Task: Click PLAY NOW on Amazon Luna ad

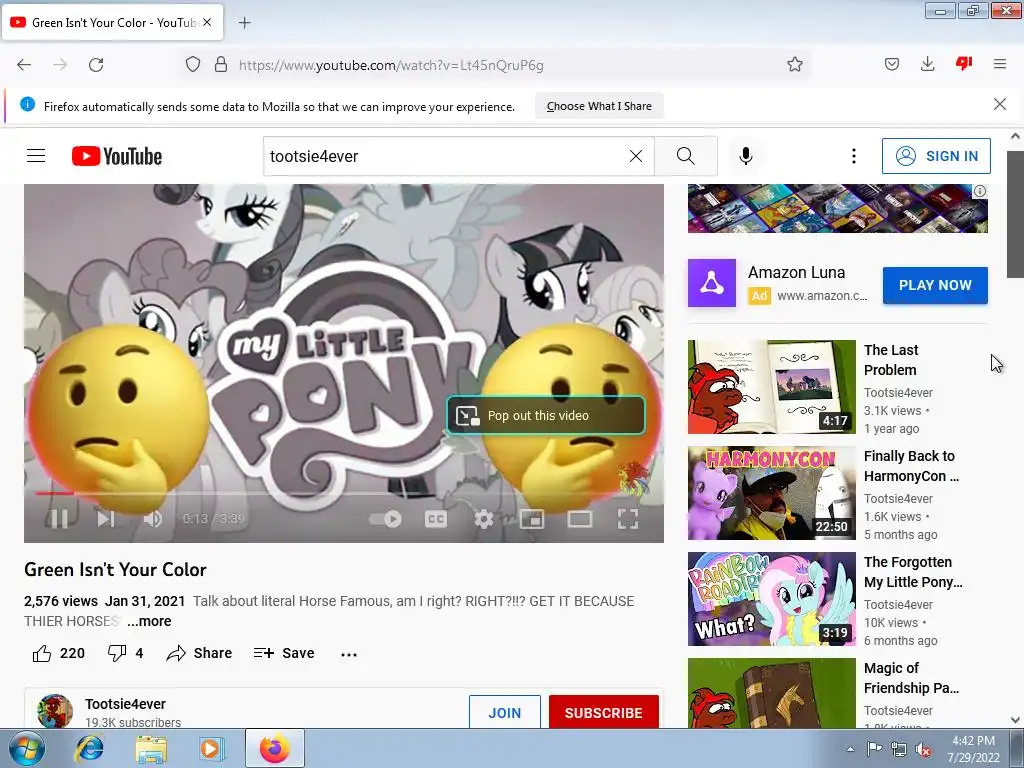Action: 935,285
